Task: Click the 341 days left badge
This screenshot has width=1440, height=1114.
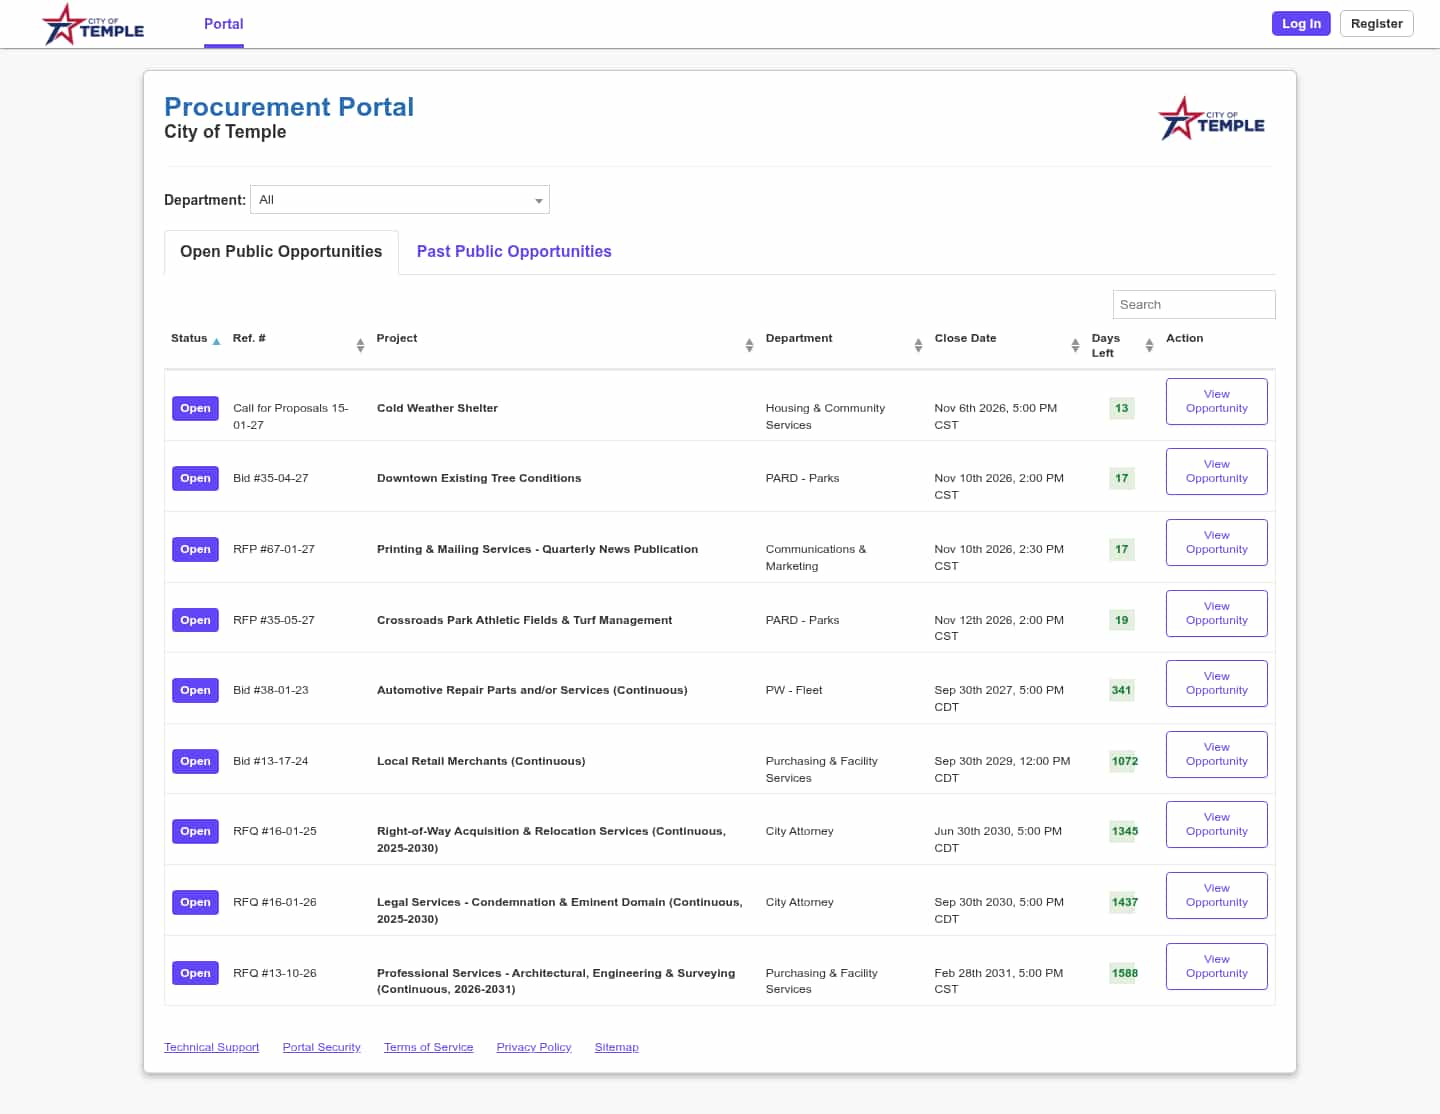Action: pyautogui.click(x=1121, y=690)
